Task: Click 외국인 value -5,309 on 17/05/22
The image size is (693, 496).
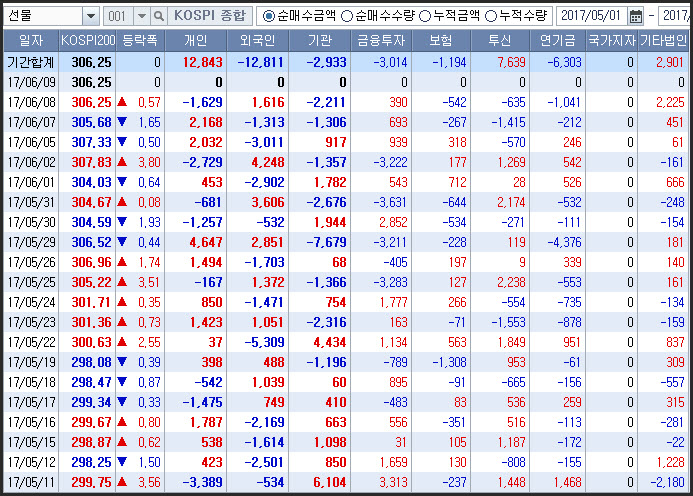Action: click(264, 342)
